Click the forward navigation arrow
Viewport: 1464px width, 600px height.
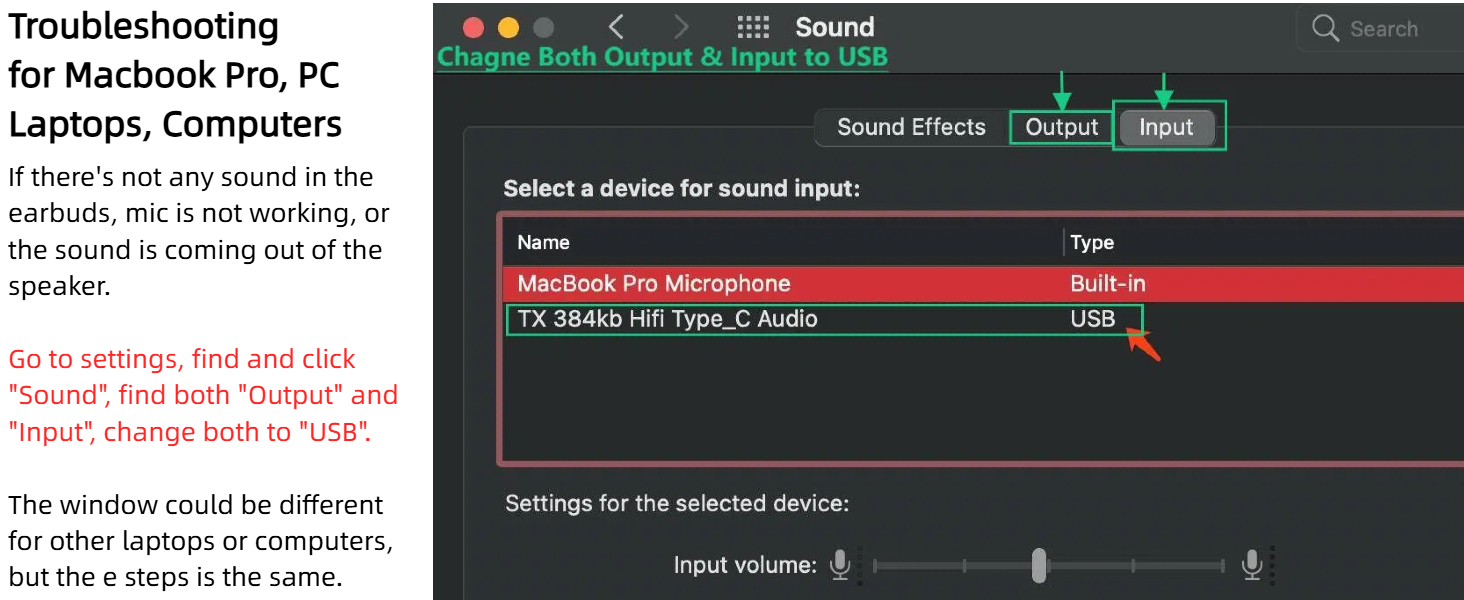coord(682,27)
